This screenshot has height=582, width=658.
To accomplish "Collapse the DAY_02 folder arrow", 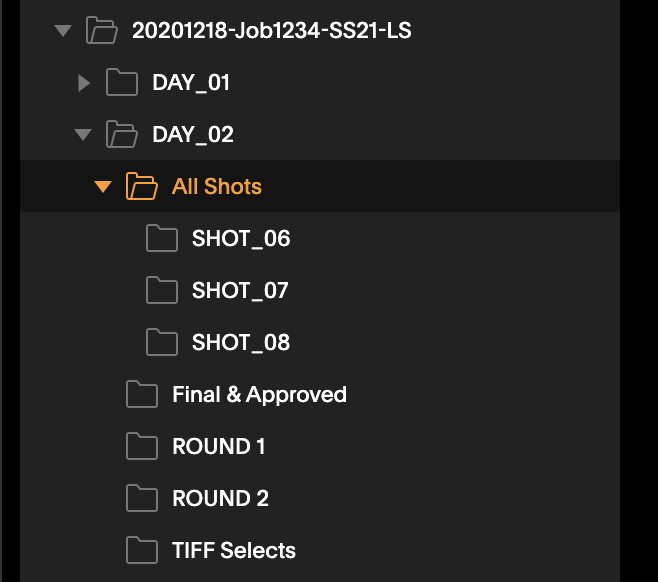I will coord(83,135).
